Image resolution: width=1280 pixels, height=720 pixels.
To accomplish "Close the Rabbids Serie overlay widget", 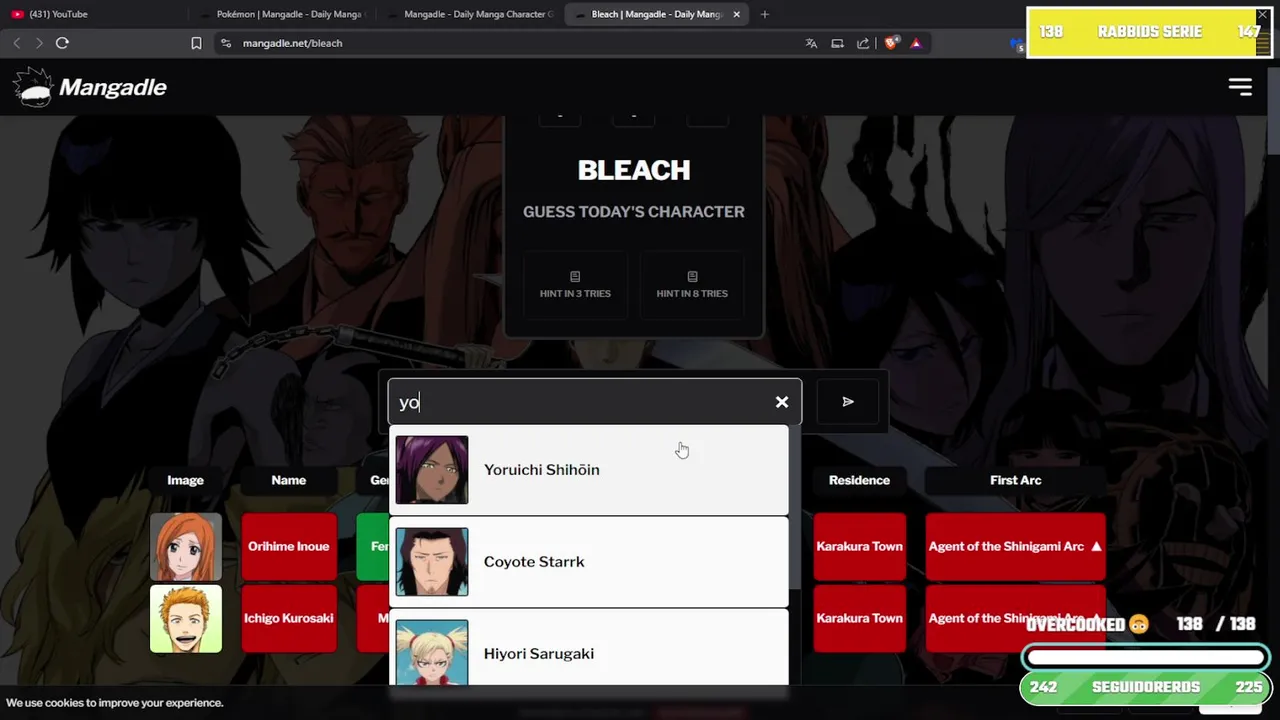I will (x=1263, y=15).
